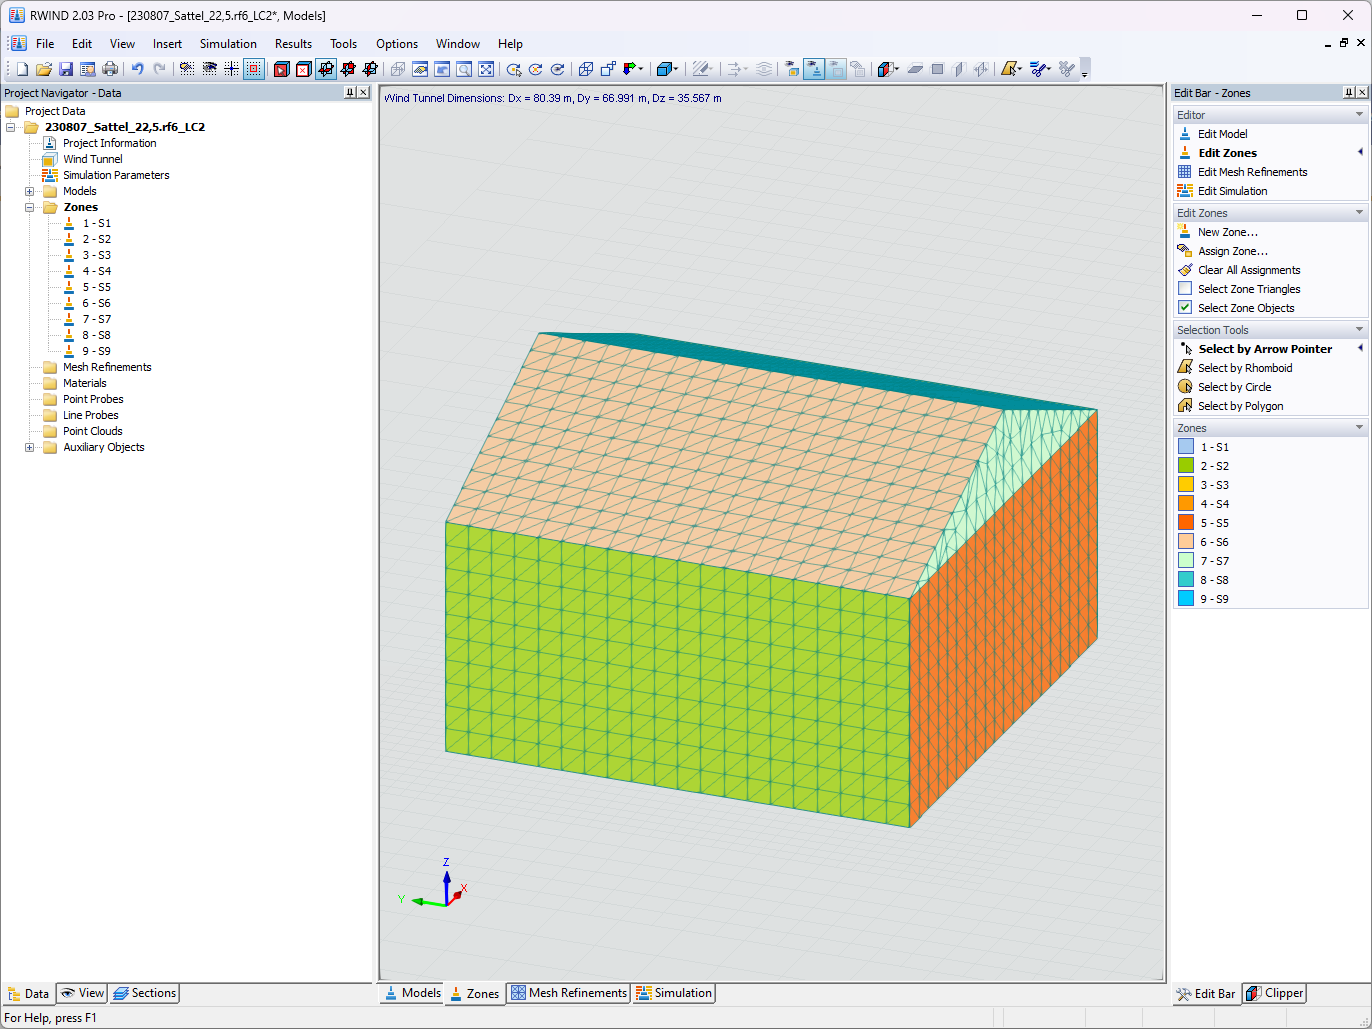The width and height of the screenshot is (1372, 1029).
Task: Select the Select by Polygon tool
Action: [x=1240, y=405]
